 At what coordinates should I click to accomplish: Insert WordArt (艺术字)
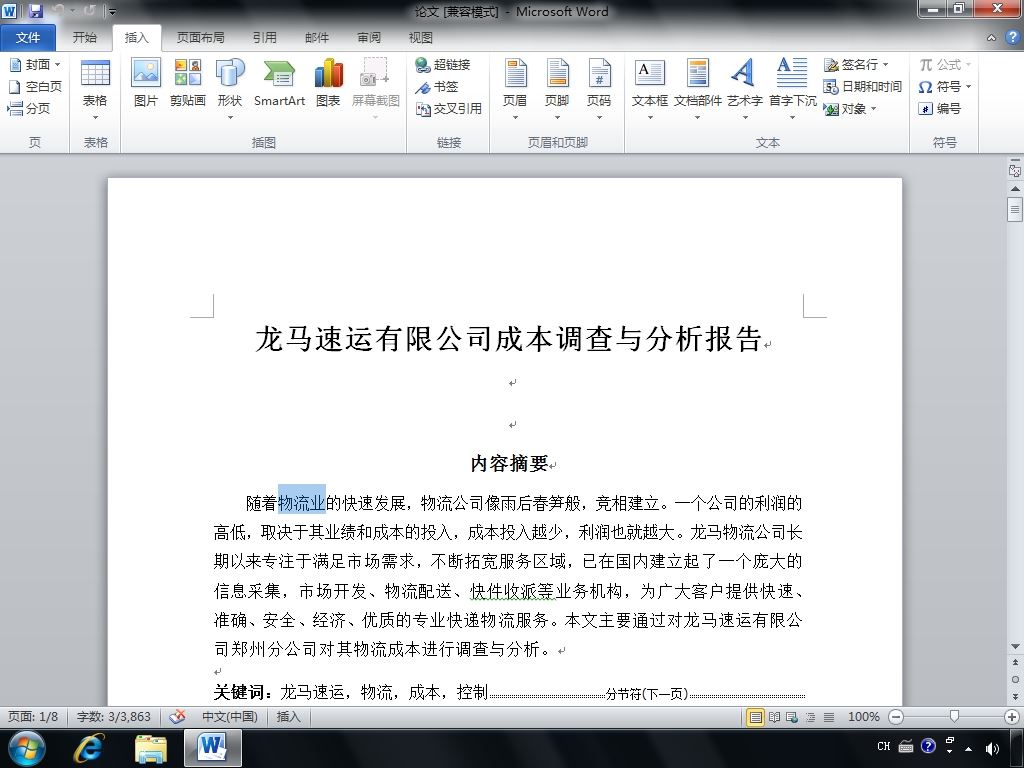pyautogui.click(x=744, y=89)
